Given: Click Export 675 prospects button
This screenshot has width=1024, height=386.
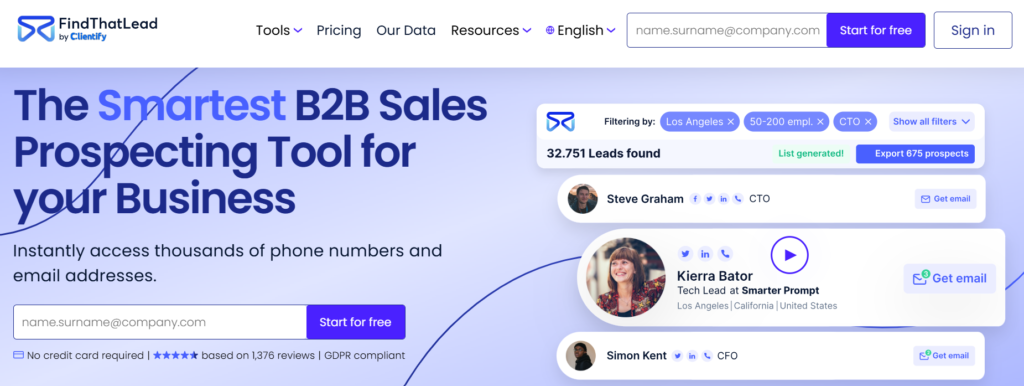Looking at the screenshot, I should pos(916,154).
